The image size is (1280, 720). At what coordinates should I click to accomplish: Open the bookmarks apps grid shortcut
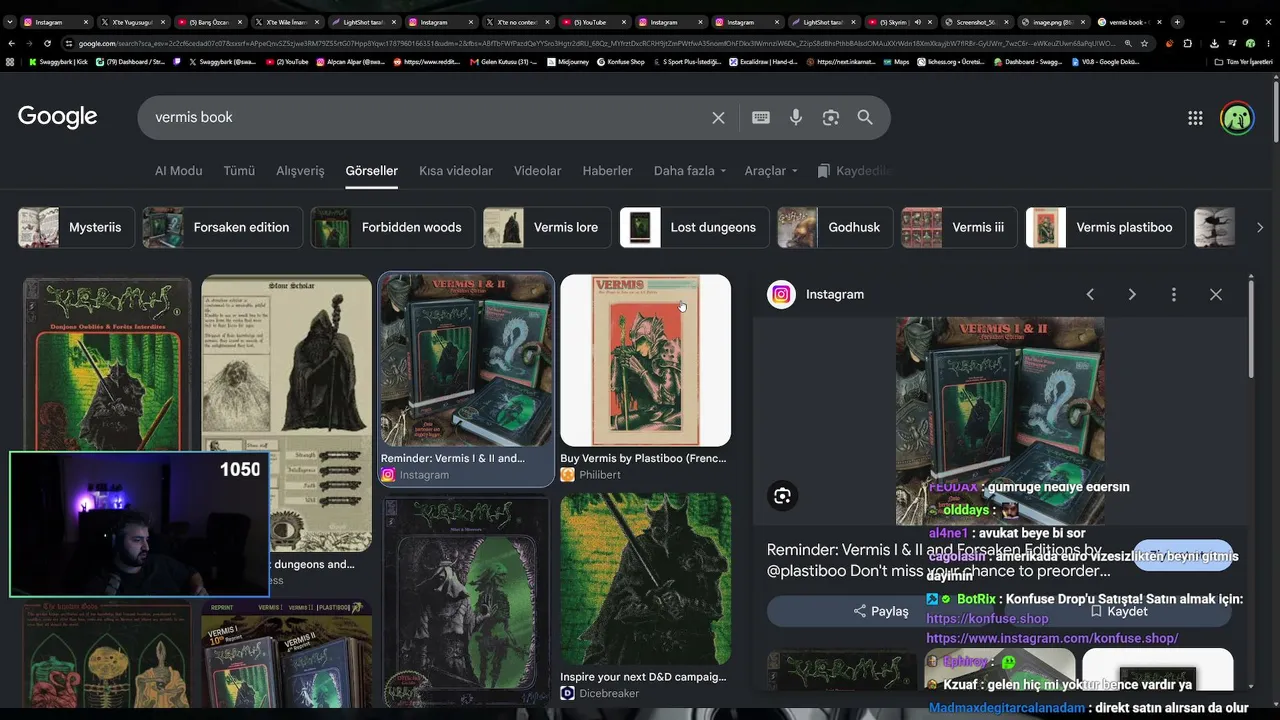[x=10, y=62]
